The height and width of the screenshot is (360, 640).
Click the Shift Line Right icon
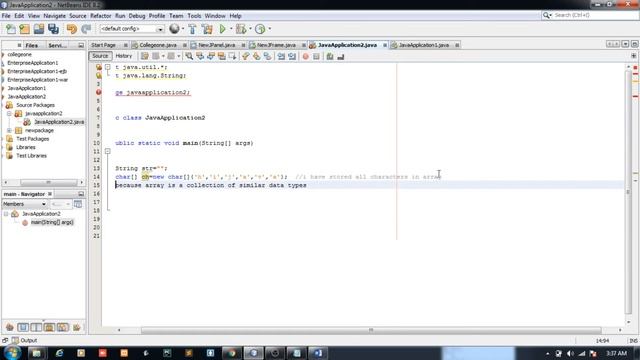pyautogui.click(x=292, y=56)
